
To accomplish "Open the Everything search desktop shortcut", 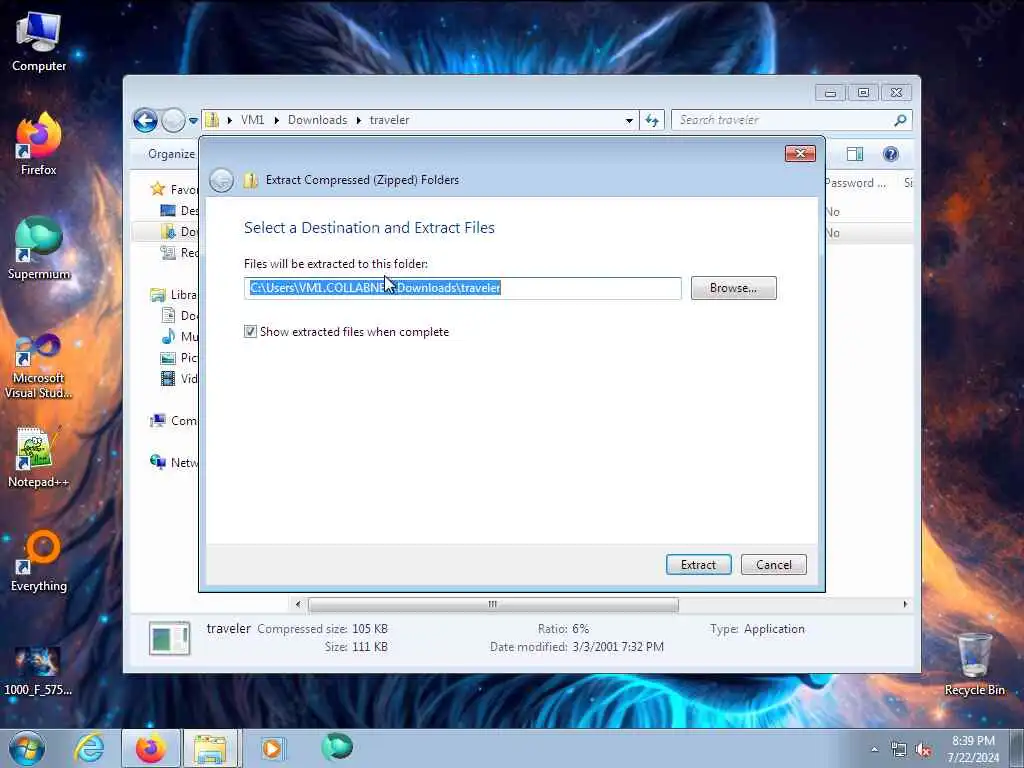I will click(x=39, y=561).
